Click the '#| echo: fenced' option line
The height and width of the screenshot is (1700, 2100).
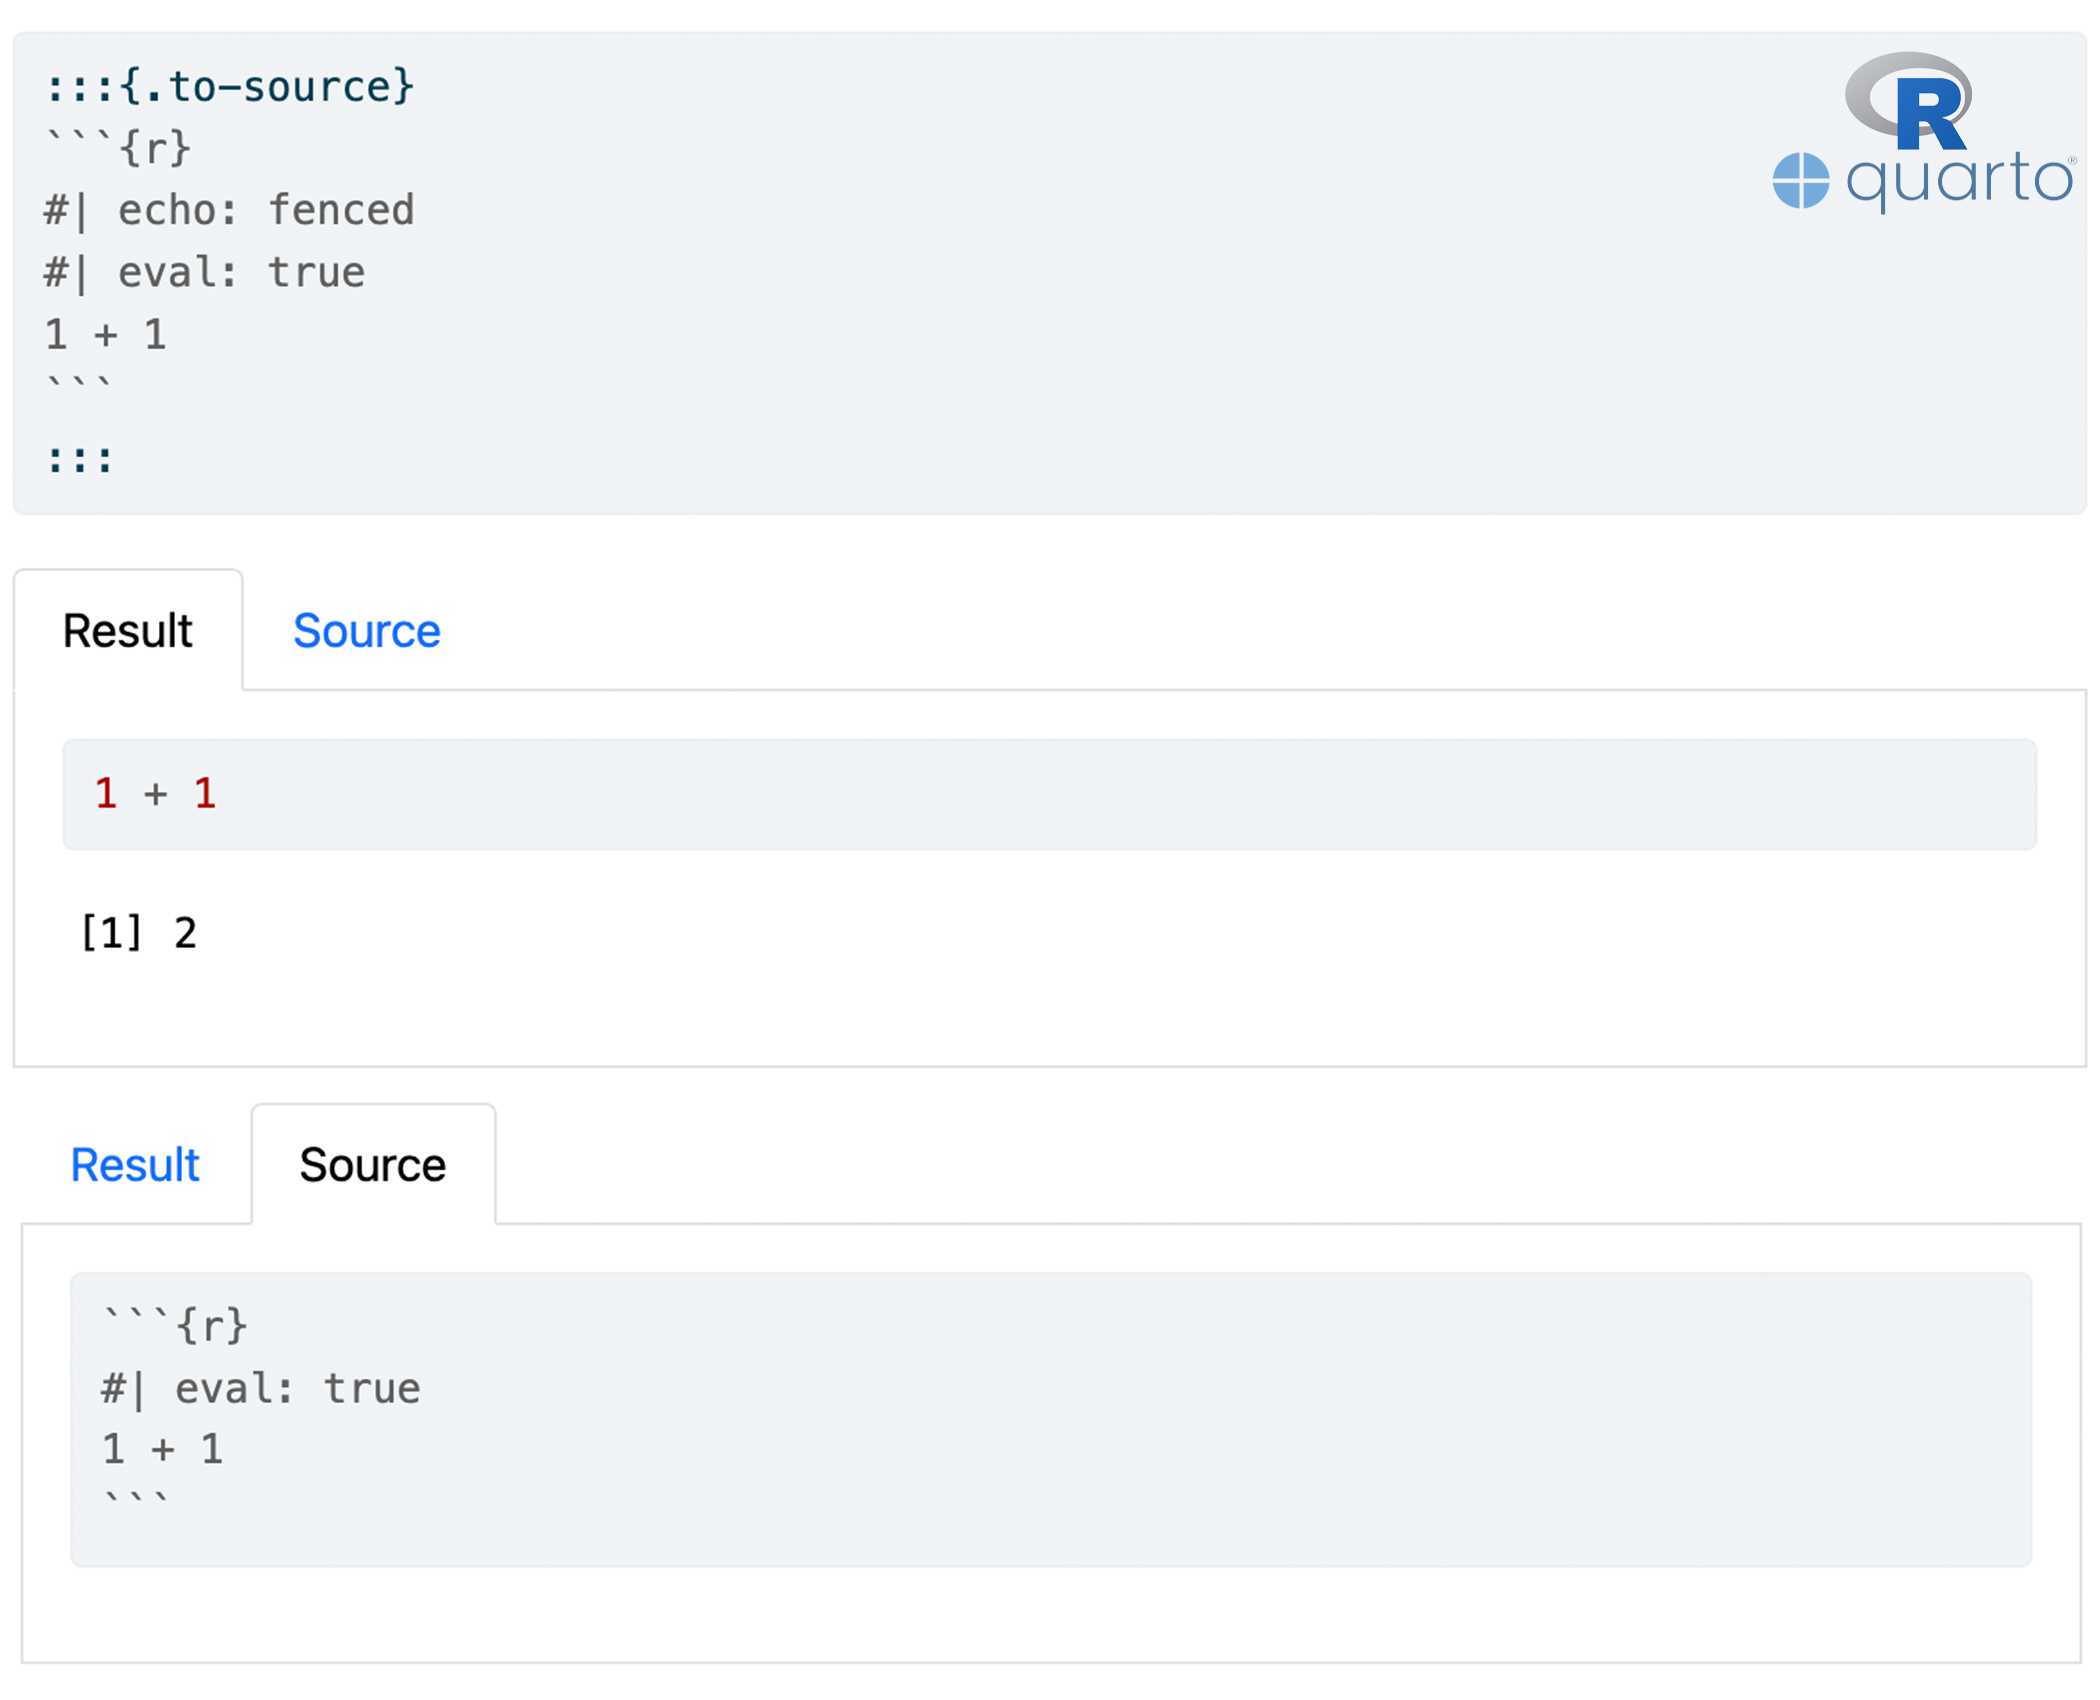pyautogui.click(x=229, y=211)
